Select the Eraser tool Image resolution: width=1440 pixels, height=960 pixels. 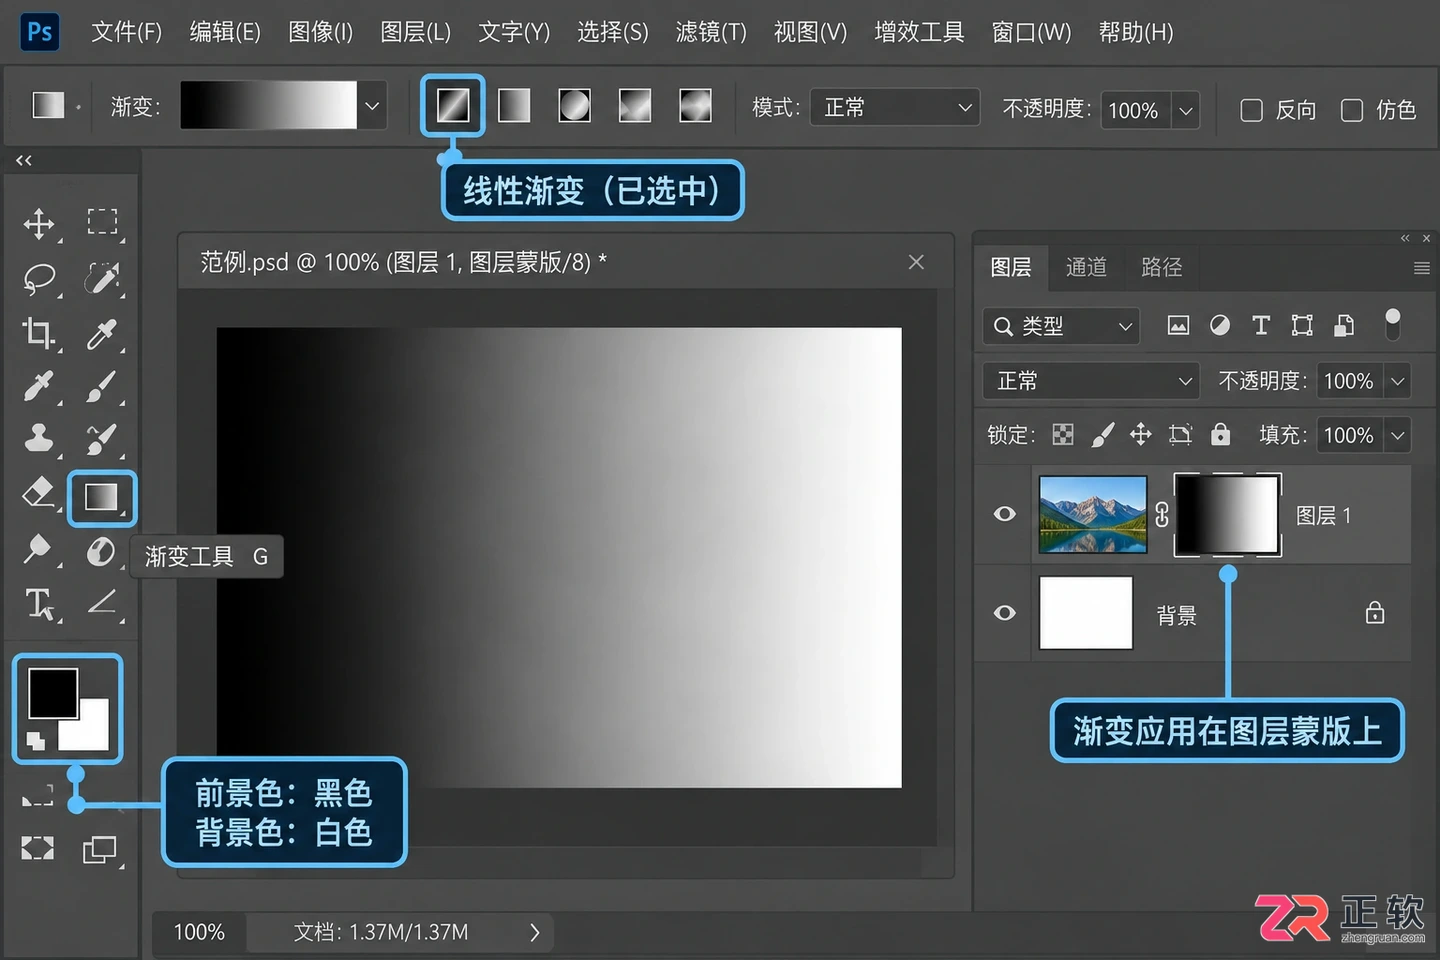pos(38,493)
